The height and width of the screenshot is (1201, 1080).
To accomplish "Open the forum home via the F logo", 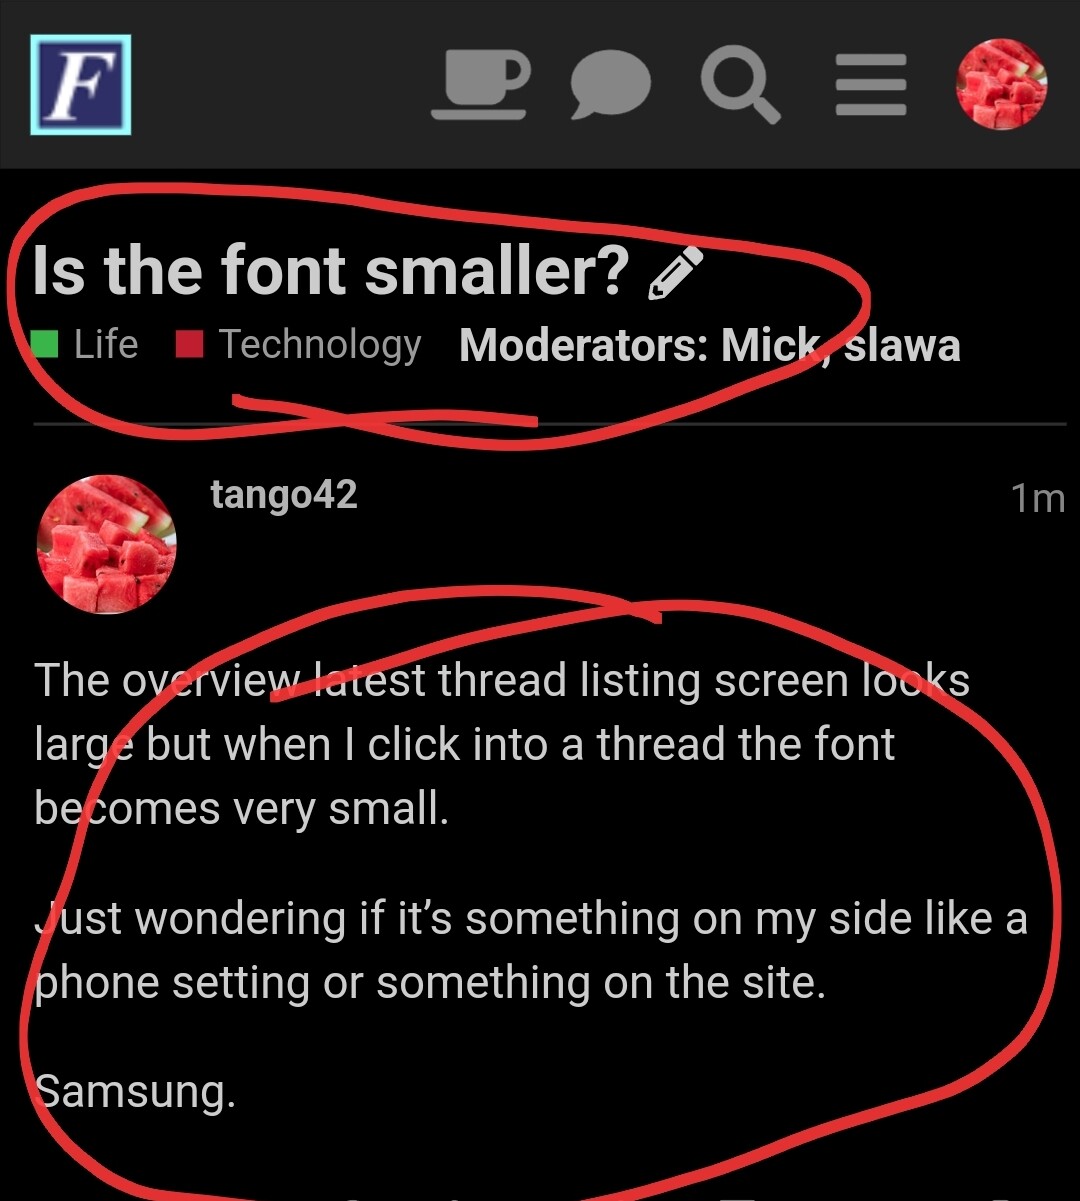I will click(x=81, y=85).
